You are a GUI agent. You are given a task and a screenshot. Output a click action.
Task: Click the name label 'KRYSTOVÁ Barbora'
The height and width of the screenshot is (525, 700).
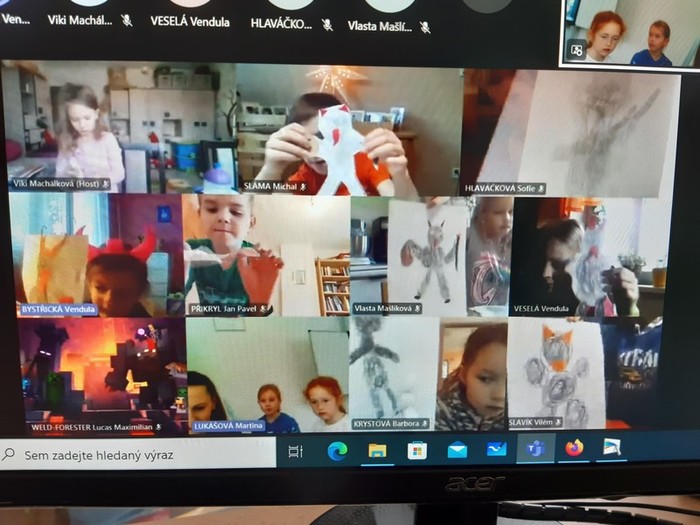click(x=386, y=424)
